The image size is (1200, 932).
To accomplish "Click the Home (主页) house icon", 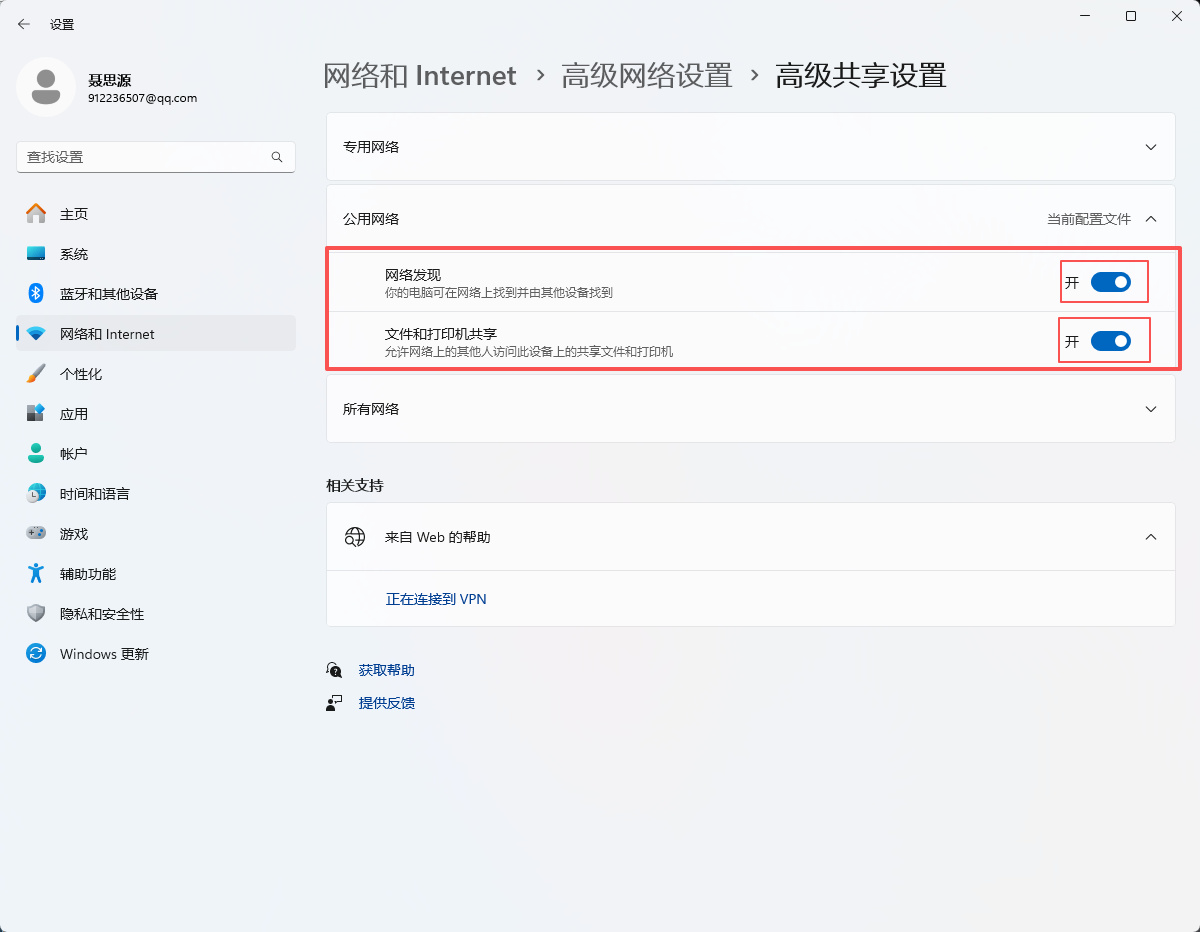I will click(36, 214).
